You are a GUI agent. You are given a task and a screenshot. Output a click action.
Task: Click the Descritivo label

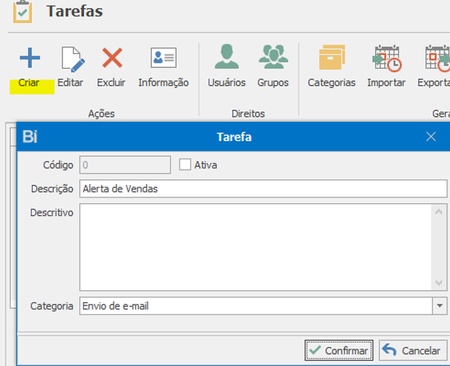[52, 213]
